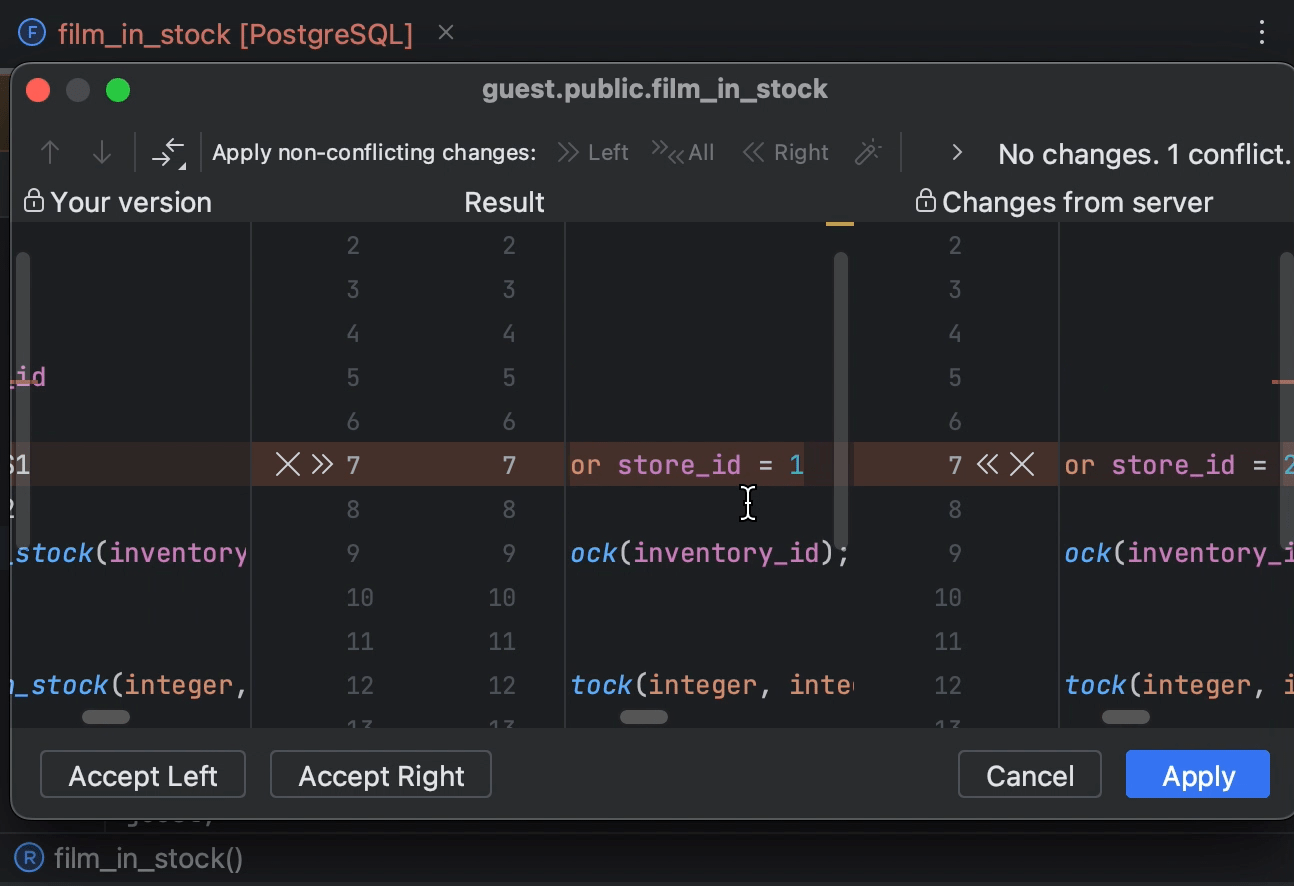Click Apply to confirm merge

(1197, 776)
